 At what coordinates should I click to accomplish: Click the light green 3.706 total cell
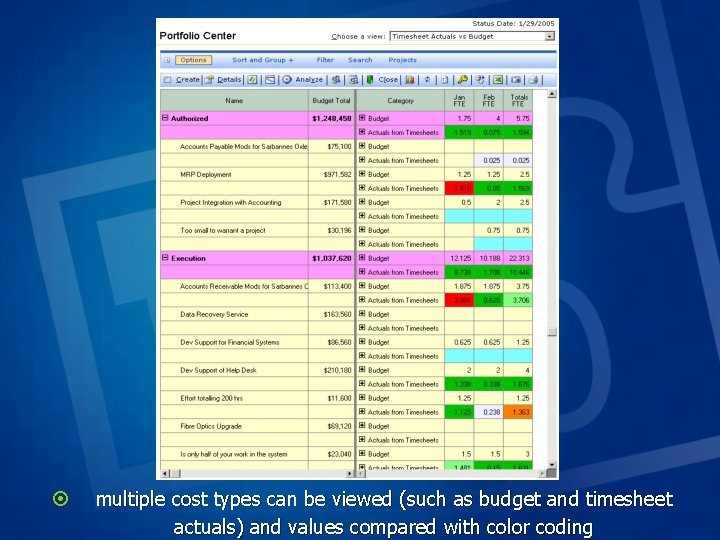pos(518,300)
